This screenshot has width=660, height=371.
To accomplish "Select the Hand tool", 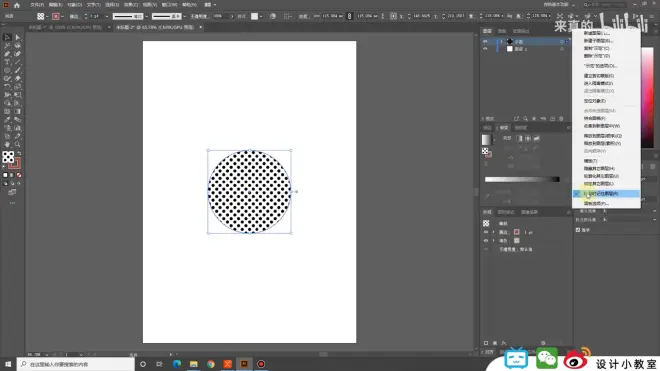I will tap(7, 144).
